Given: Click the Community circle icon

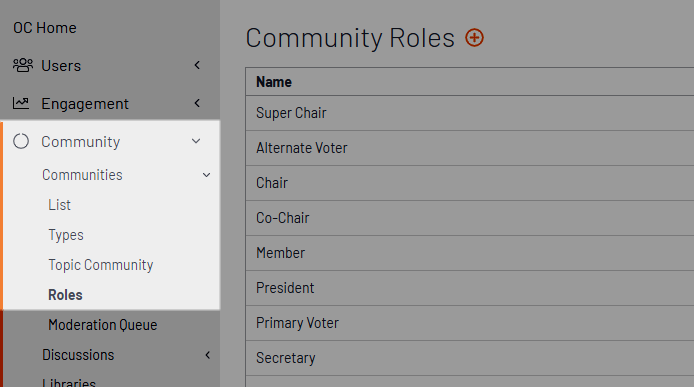Looking at the screenshot, I should [x=21, y=141].
